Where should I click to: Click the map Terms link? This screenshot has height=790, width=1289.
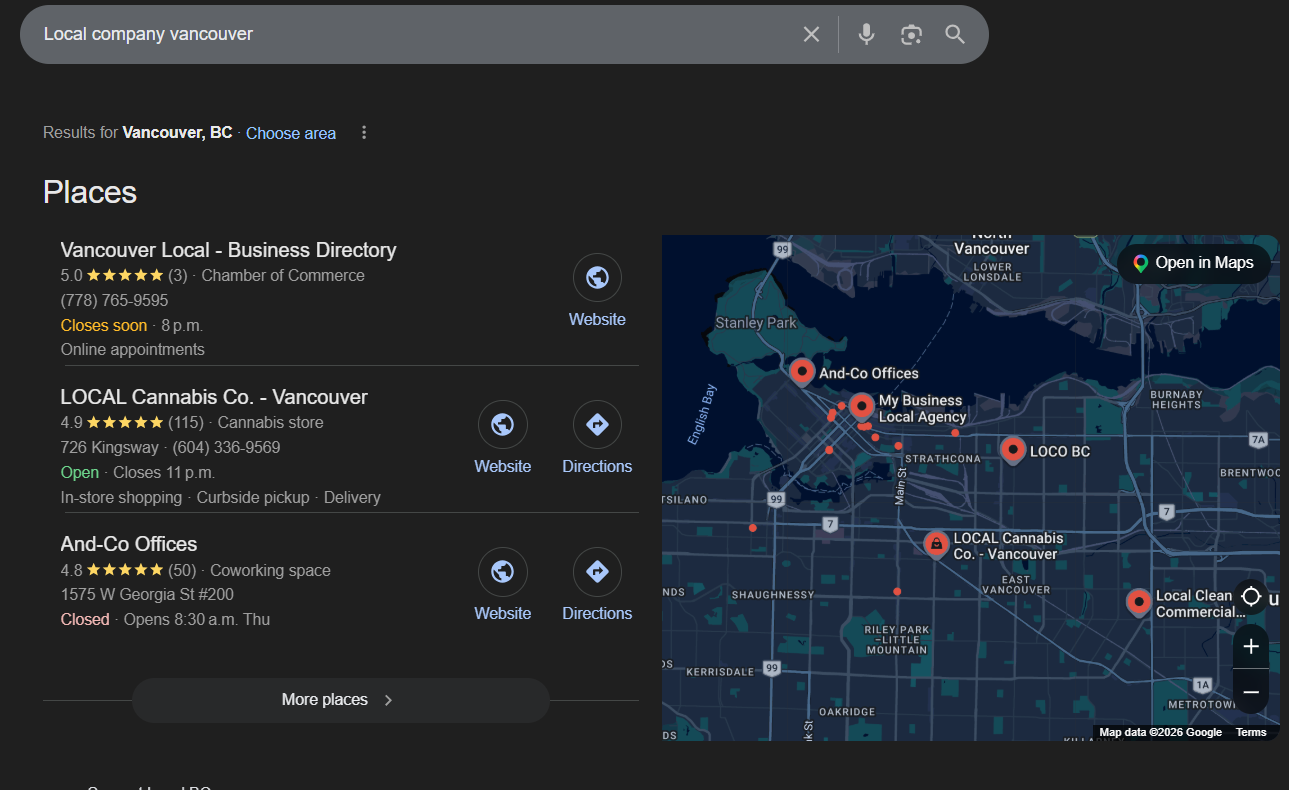(1251, 732)
